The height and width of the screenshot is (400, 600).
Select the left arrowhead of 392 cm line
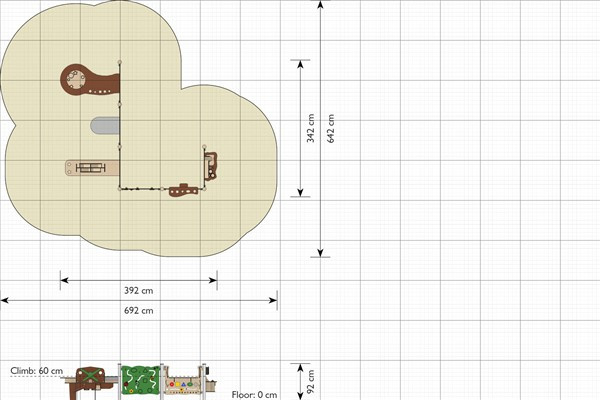pyautogui.click(x=64, y=280)
